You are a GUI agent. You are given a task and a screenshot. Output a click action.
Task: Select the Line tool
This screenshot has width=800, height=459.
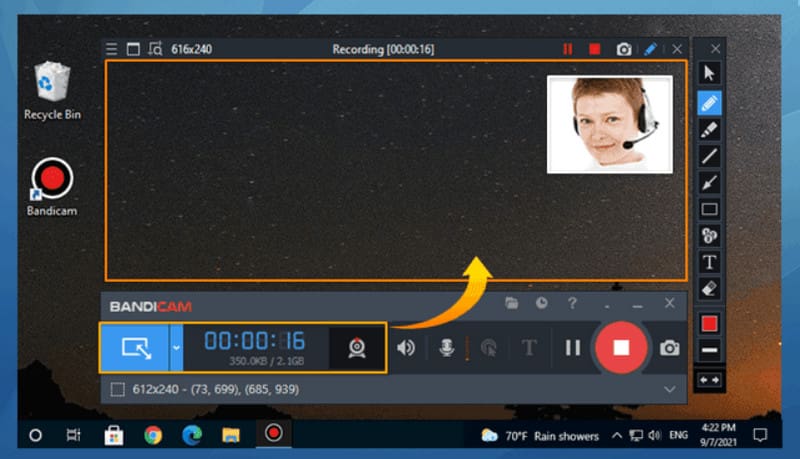pos(709,156)
